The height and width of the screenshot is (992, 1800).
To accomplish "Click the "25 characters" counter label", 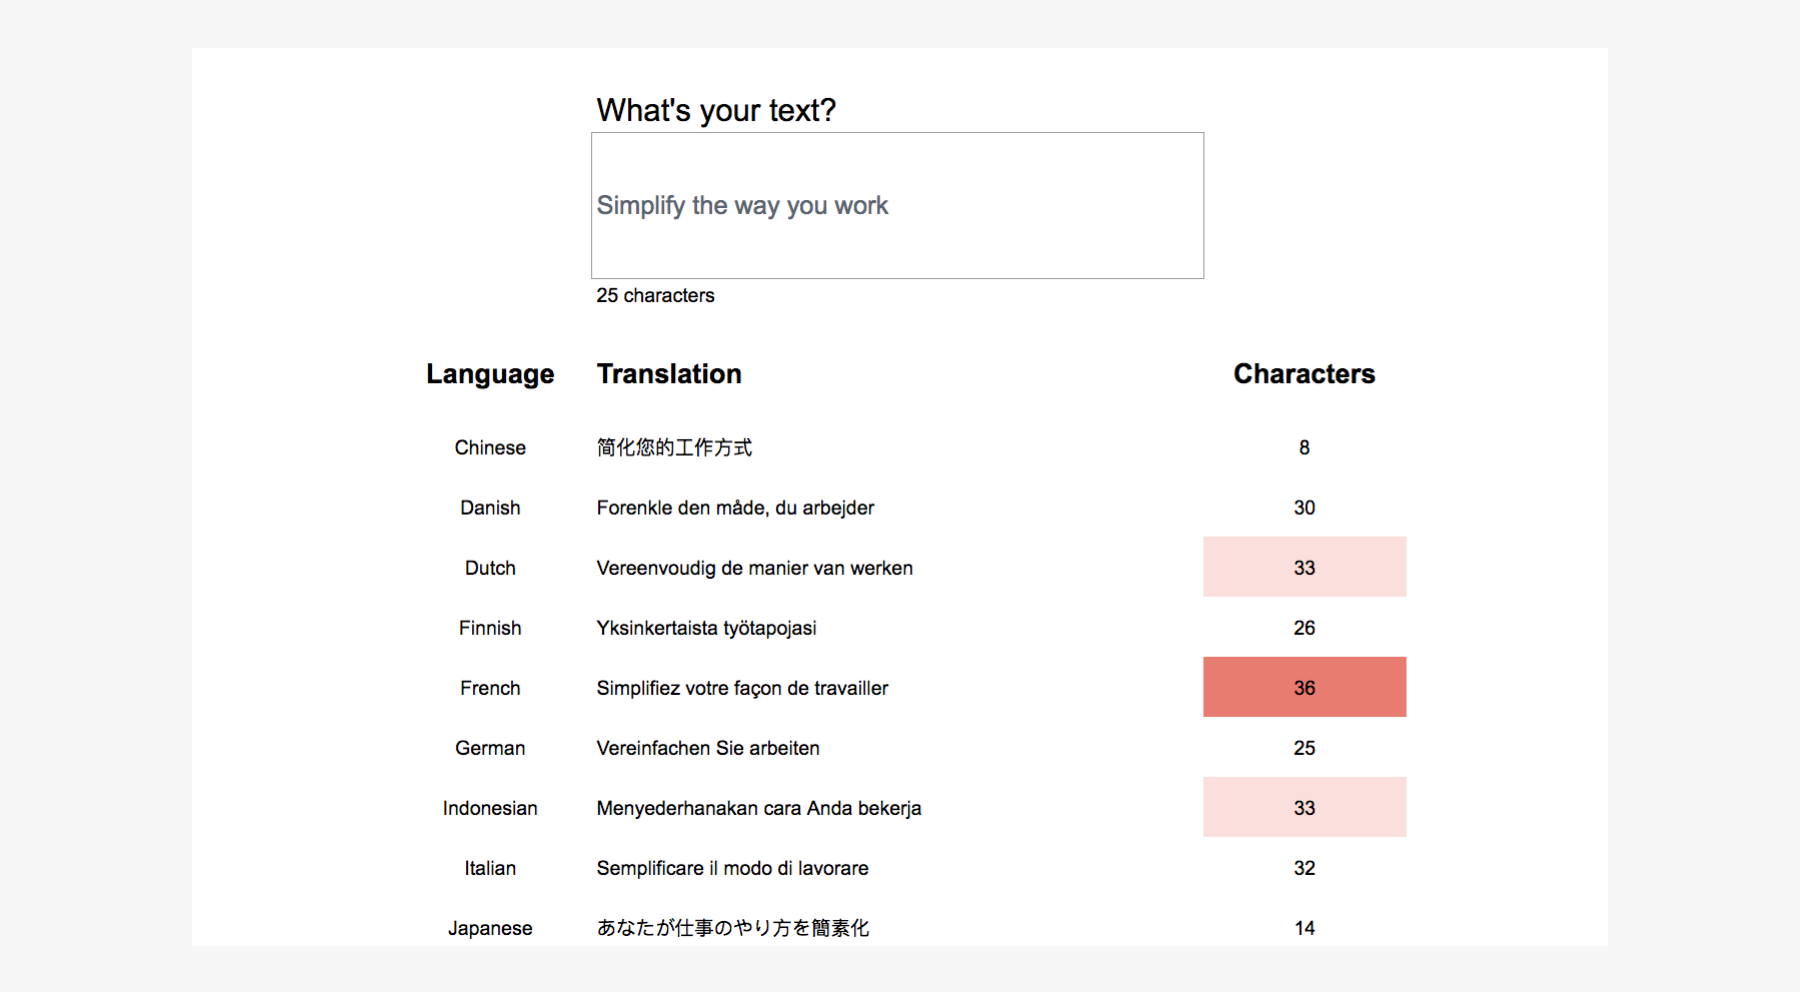I will coord(655,296).
